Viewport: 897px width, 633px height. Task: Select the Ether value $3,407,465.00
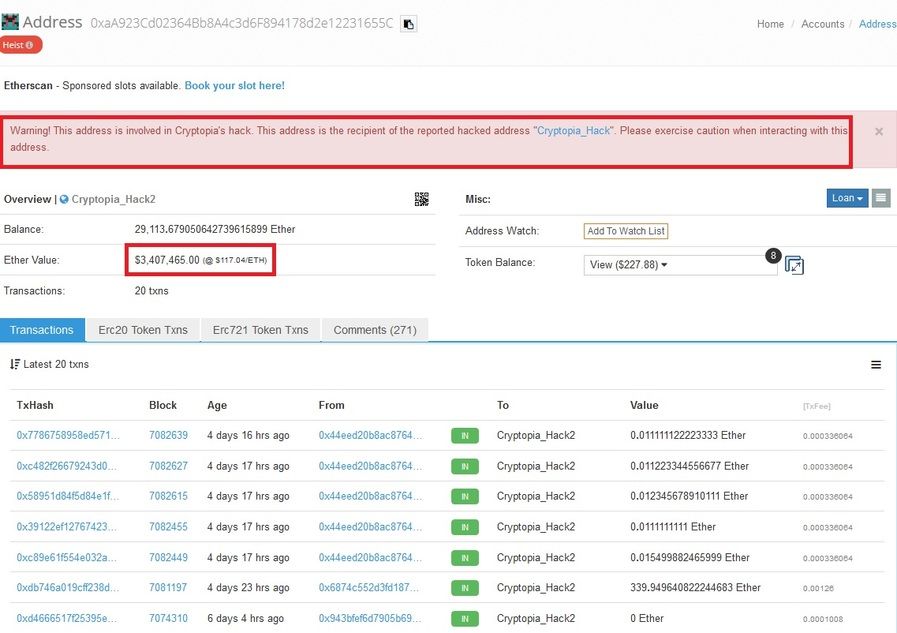click(x=167, y=260)
